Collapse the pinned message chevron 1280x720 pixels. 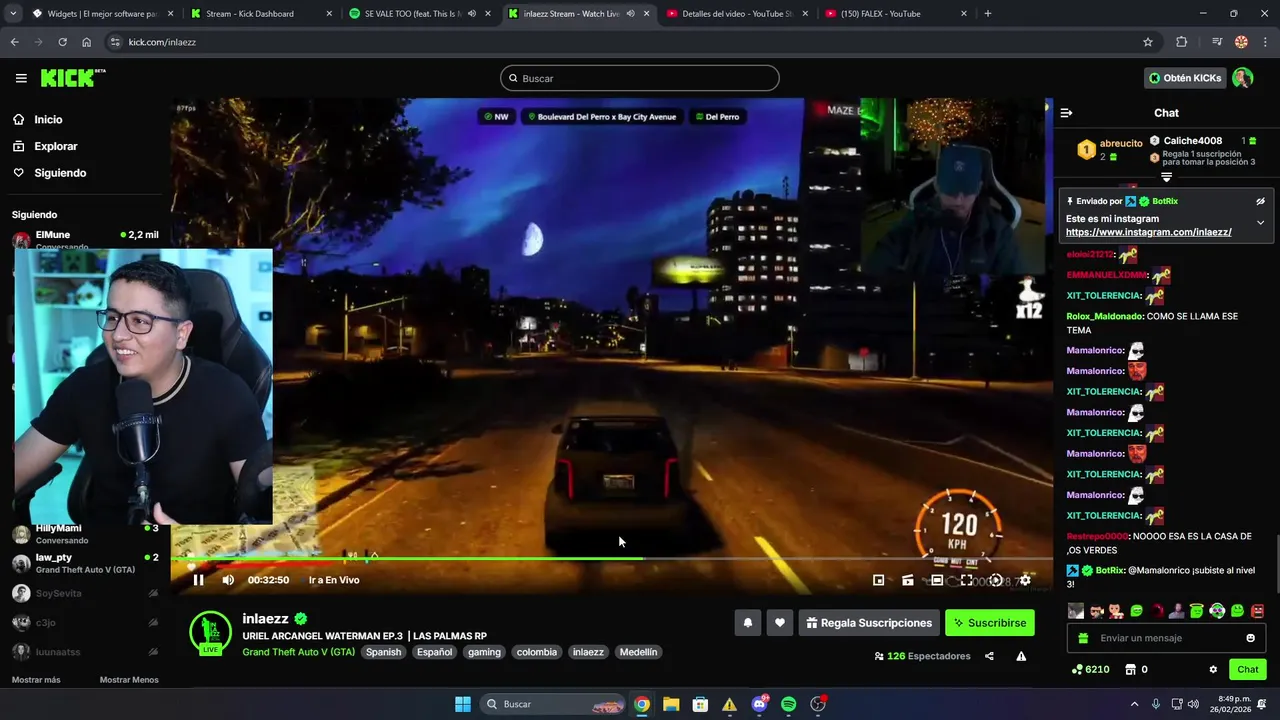(x=1260, y=222)
